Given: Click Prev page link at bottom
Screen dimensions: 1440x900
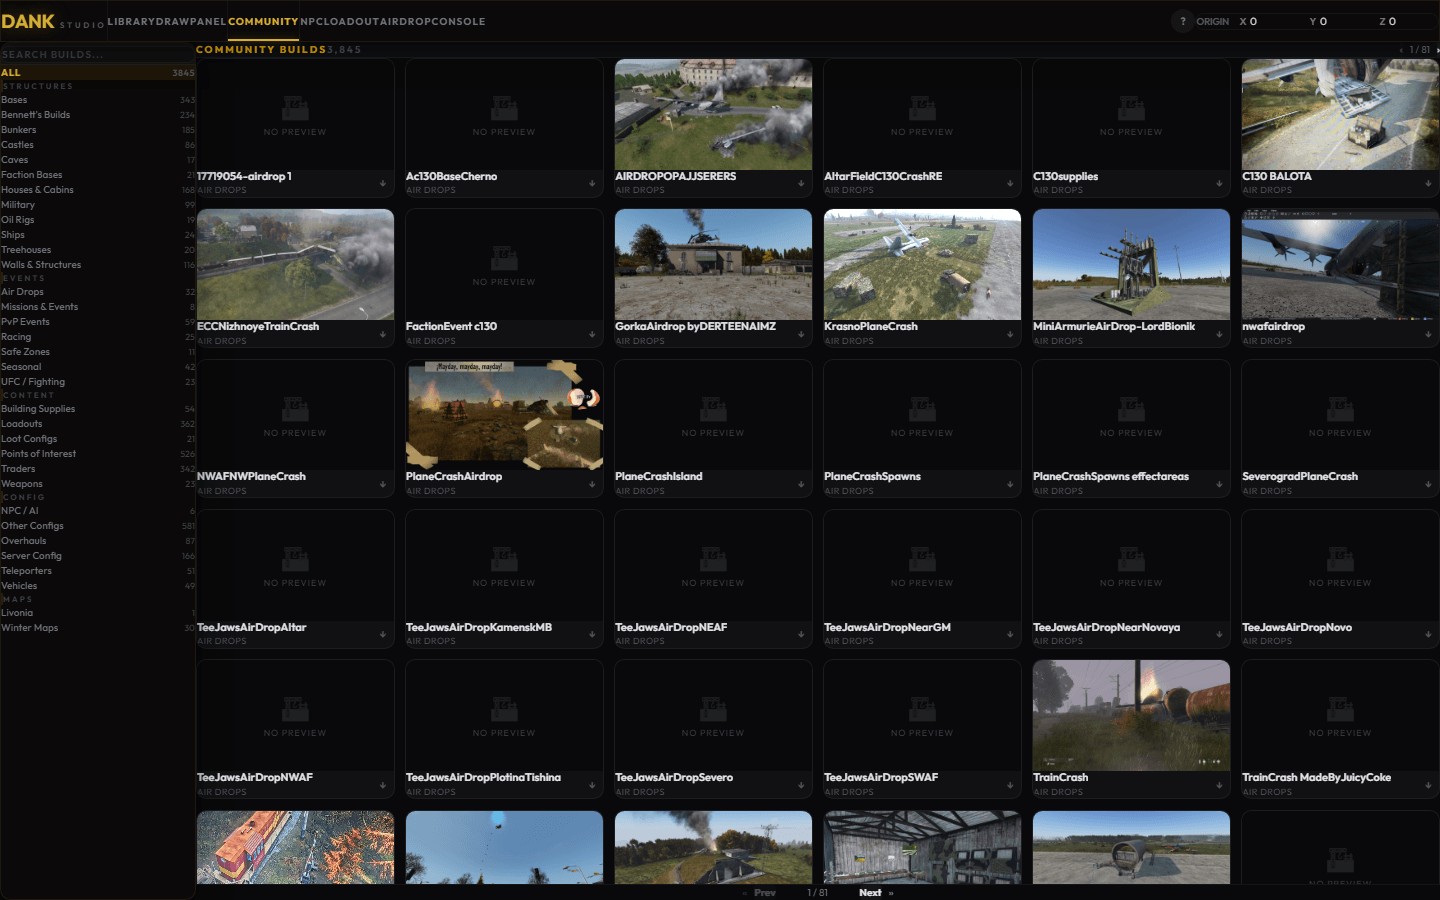Looking at the screenshot, I should pyautogui.click(x=765, y=893).
